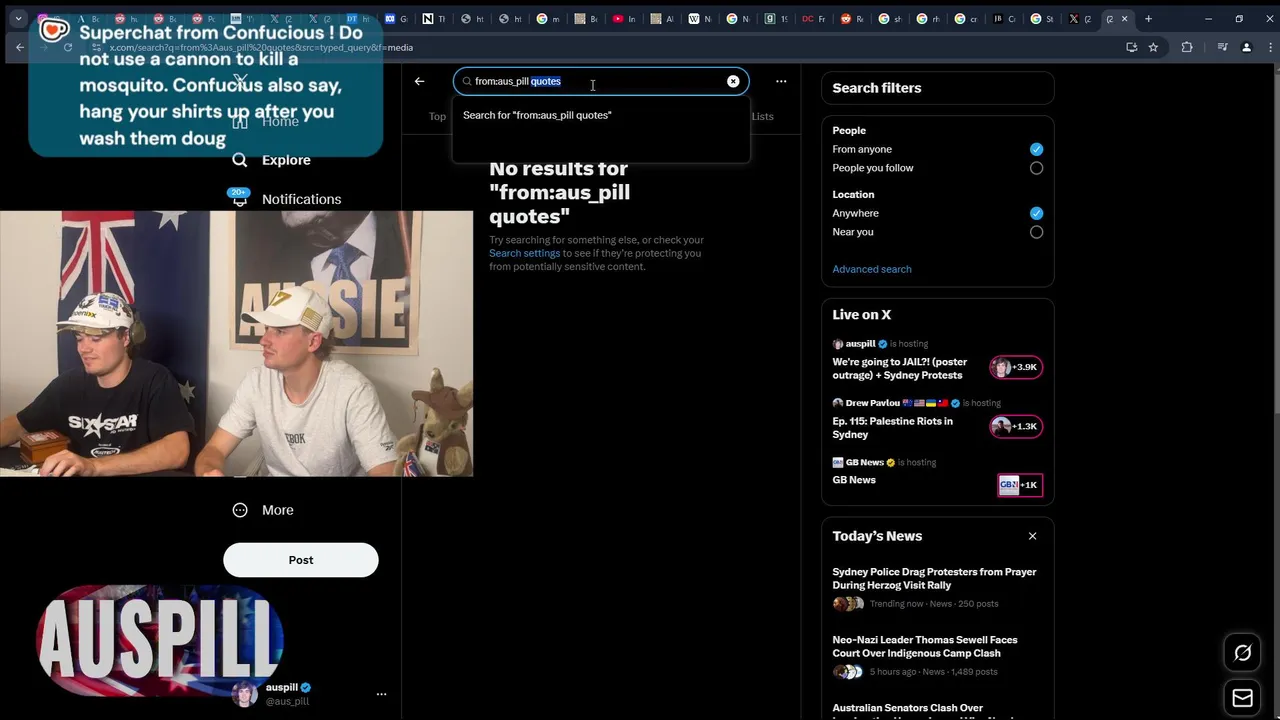
Task: Open 'Sydney Police Drag Protesters' news story
Action: coord(934,578)
